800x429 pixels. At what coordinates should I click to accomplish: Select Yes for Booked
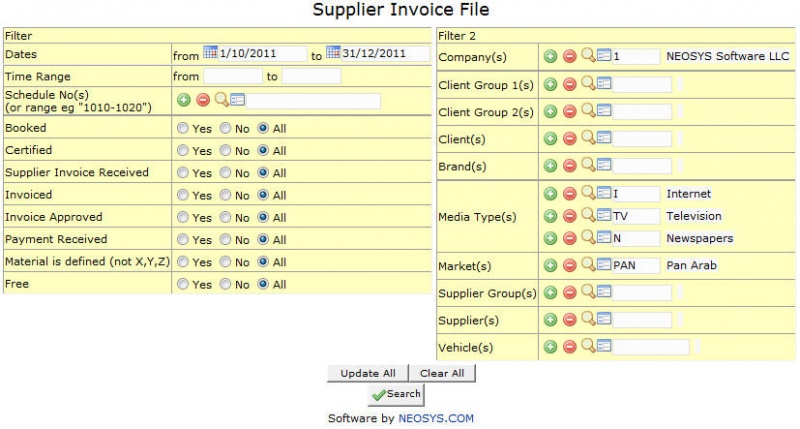point(183,129)
